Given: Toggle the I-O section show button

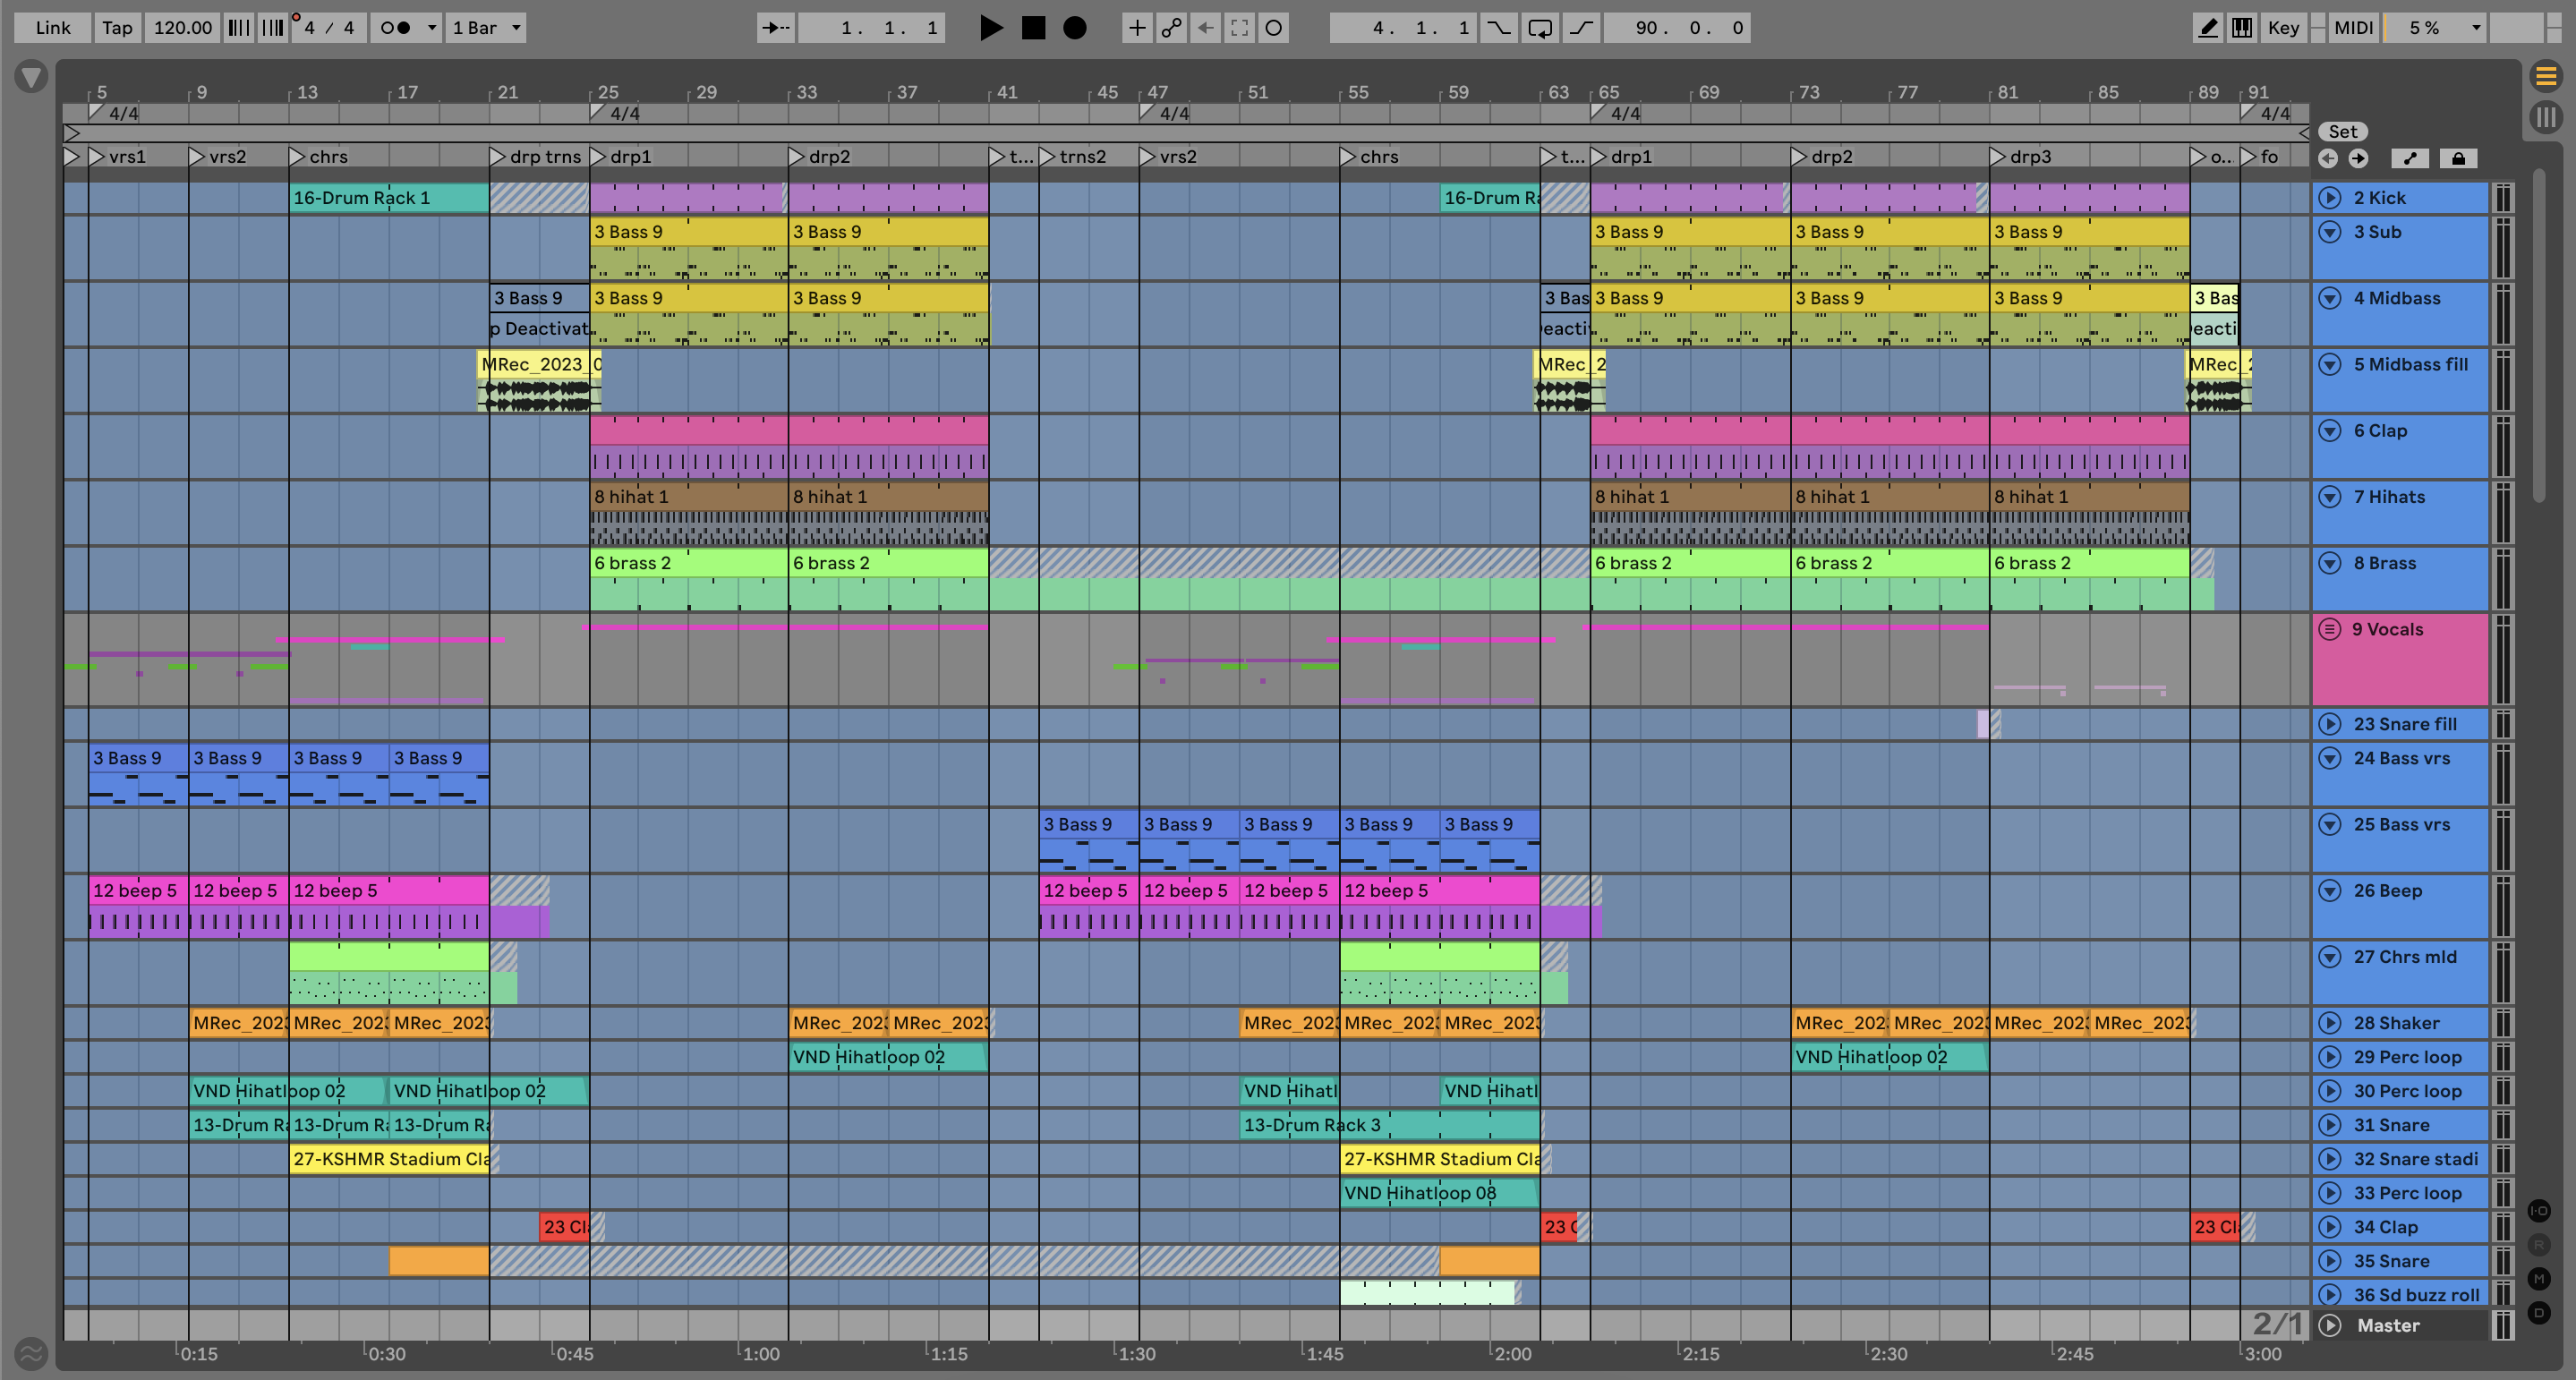Looking at the screenshot, I should [2538, 1211].
